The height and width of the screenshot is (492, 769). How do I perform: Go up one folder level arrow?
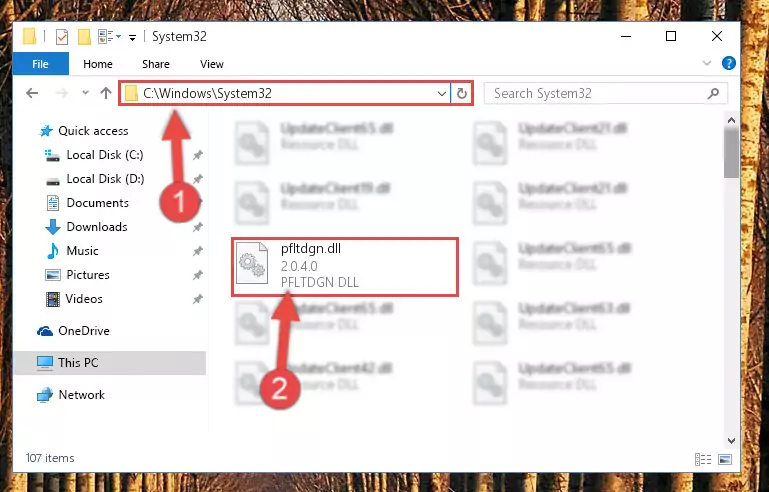coord(105,93)
